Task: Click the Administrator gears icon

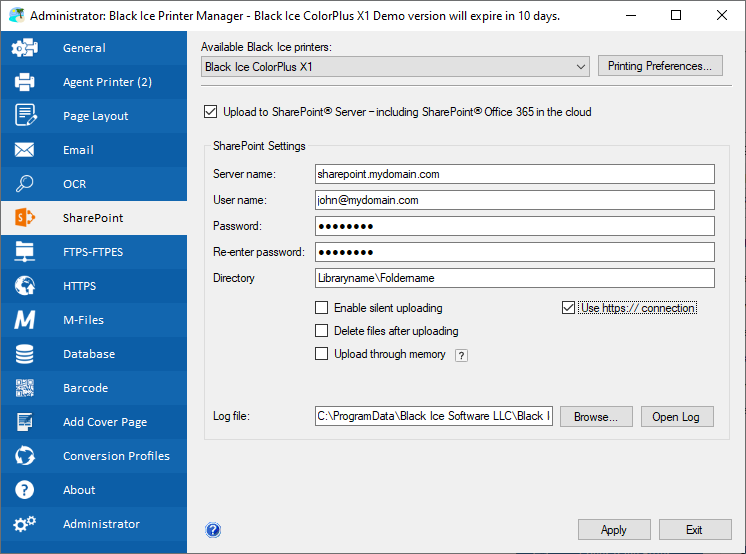Action: click(x=24, y=524)
